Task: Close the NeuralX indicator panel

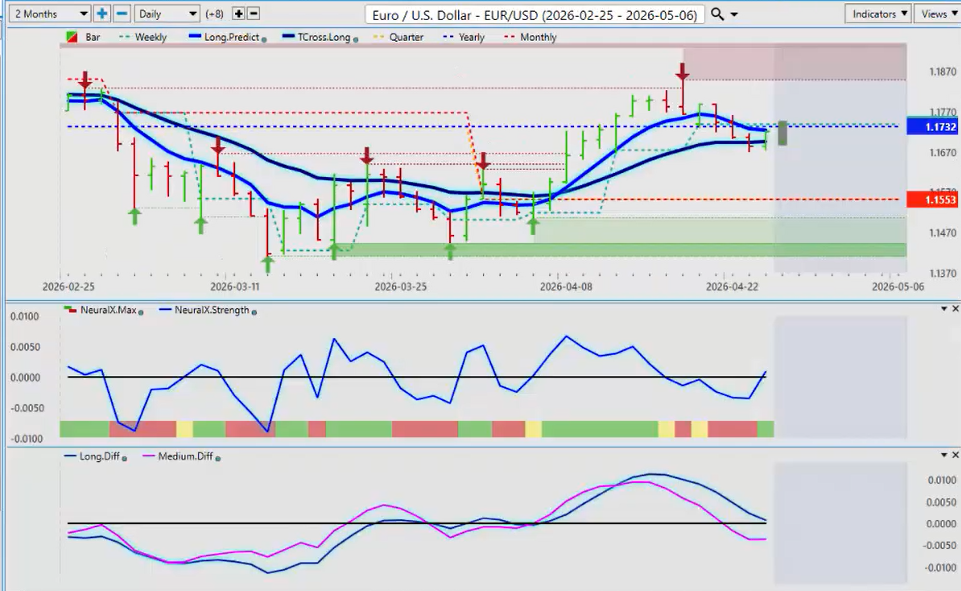Action: (953, 309)
